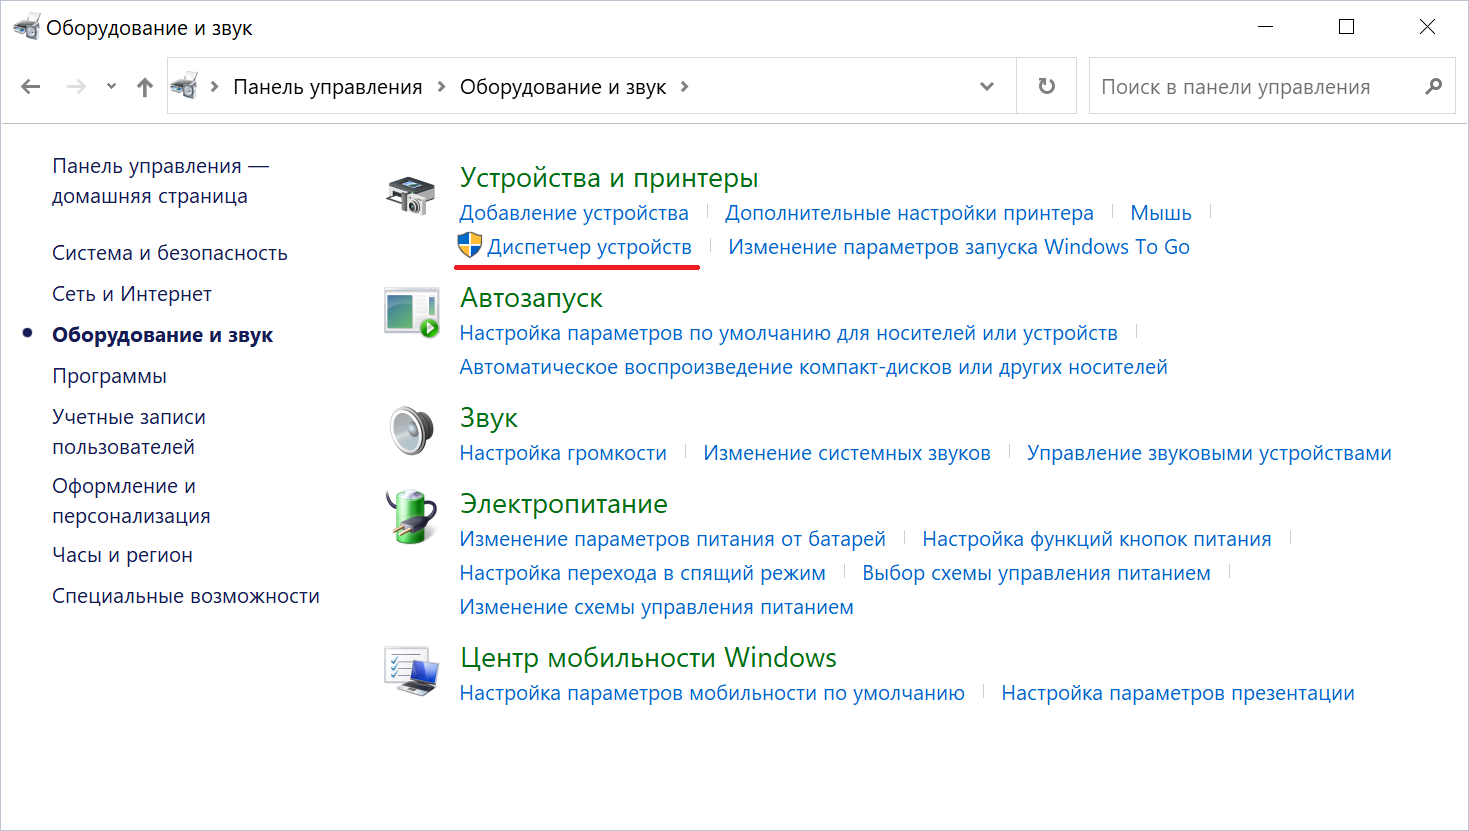Click the Devices and Printers icon
This screenshot has width=1469, height=831.
click(411, 195)
